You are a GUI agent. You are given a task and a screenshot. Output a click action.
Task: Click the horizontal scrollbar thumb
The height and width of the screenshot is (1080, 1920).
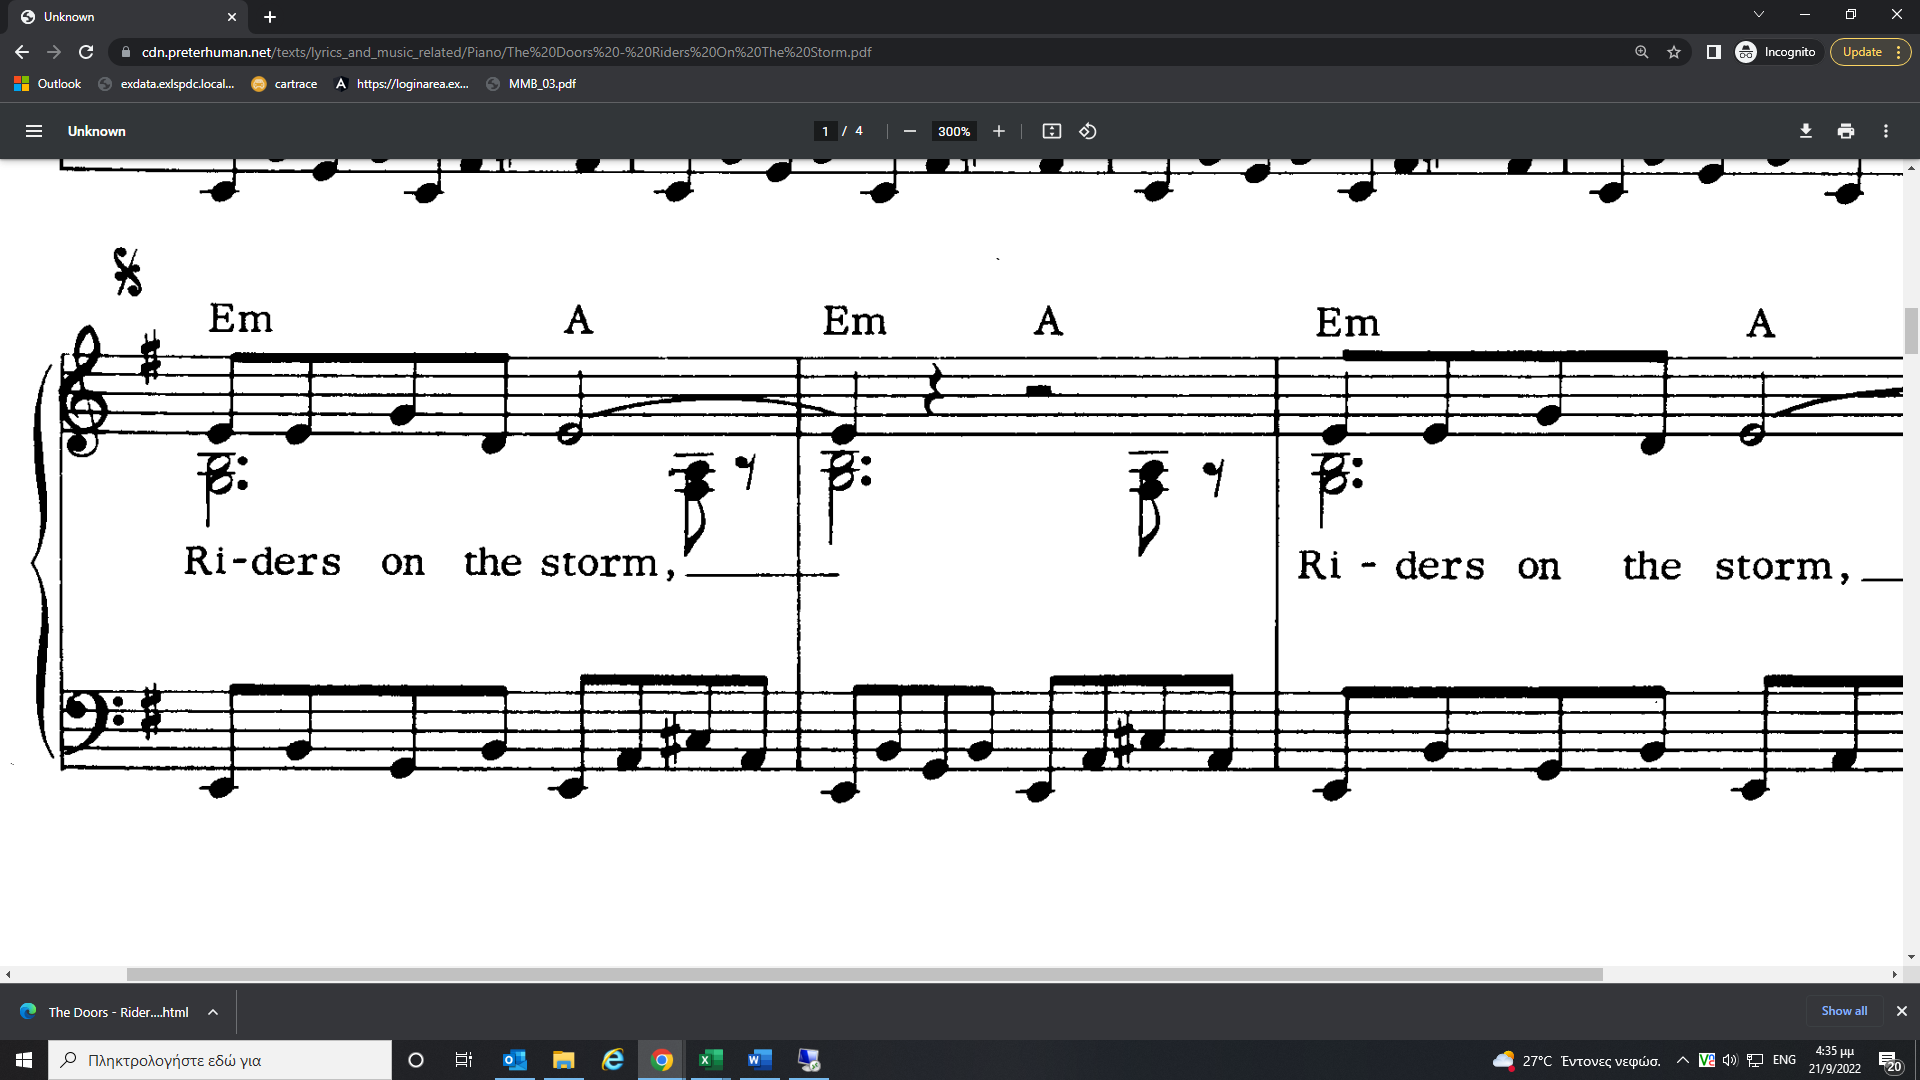click(864, 974)
